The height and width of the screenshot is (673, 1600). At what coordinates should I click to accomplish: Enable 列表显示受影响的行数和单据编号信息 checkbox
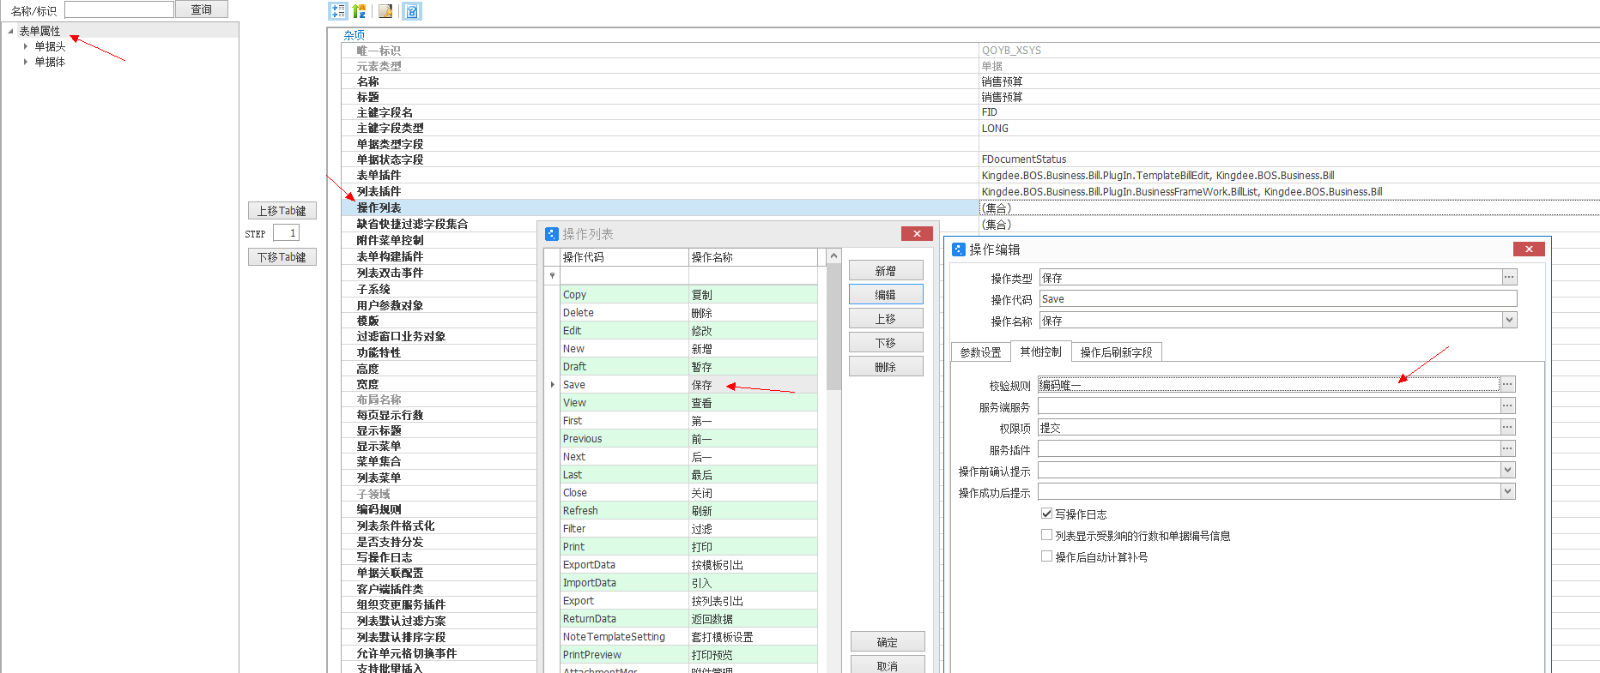(x=1047, y=536)
